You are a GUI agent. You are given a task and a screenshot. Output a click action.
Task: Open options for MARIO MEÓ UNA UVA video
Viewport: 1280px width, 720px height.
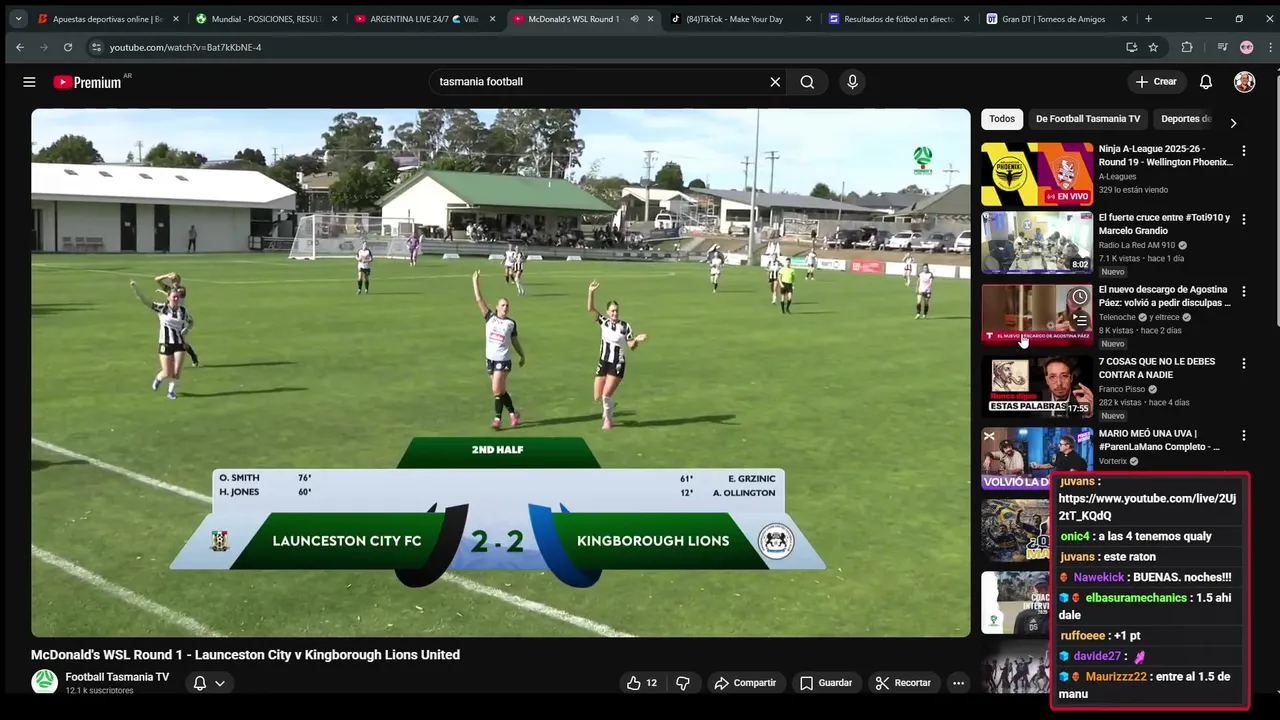pos(1244,436)
